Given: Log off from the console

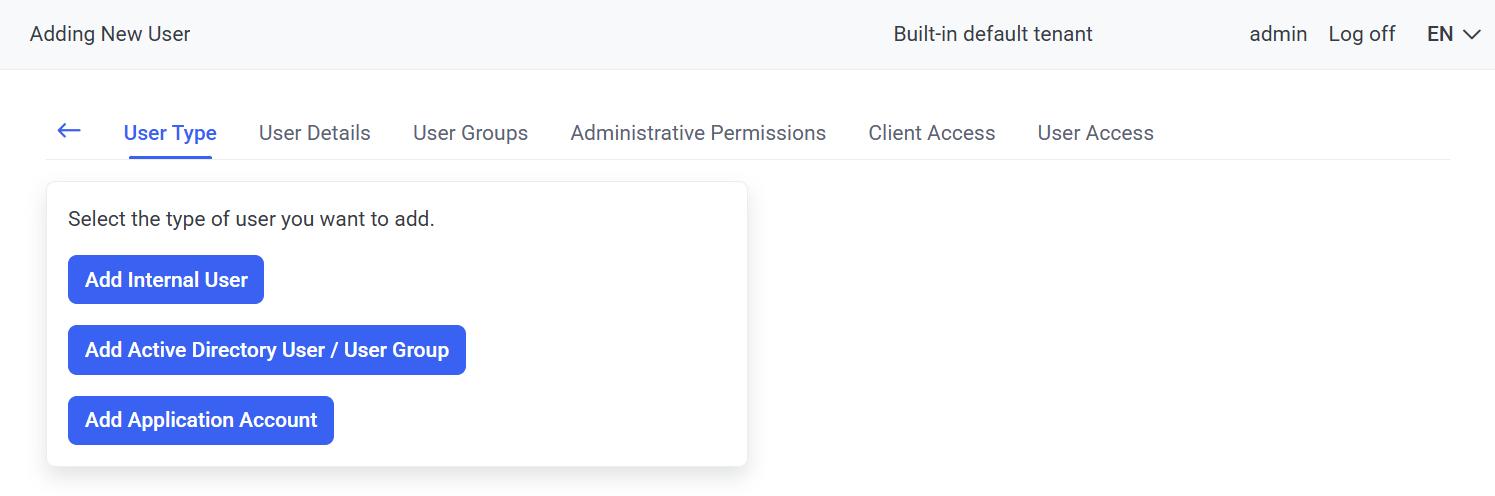Looking at the screenshot, I should (1361, 34).
